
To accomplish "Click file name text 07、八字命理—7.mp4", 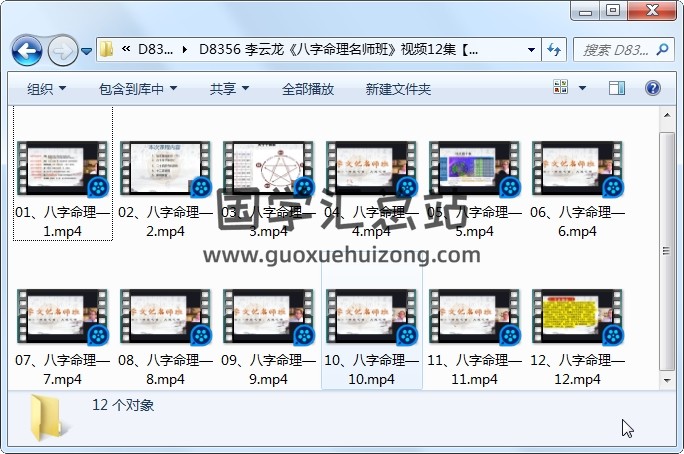I will (x=62, y=369).
